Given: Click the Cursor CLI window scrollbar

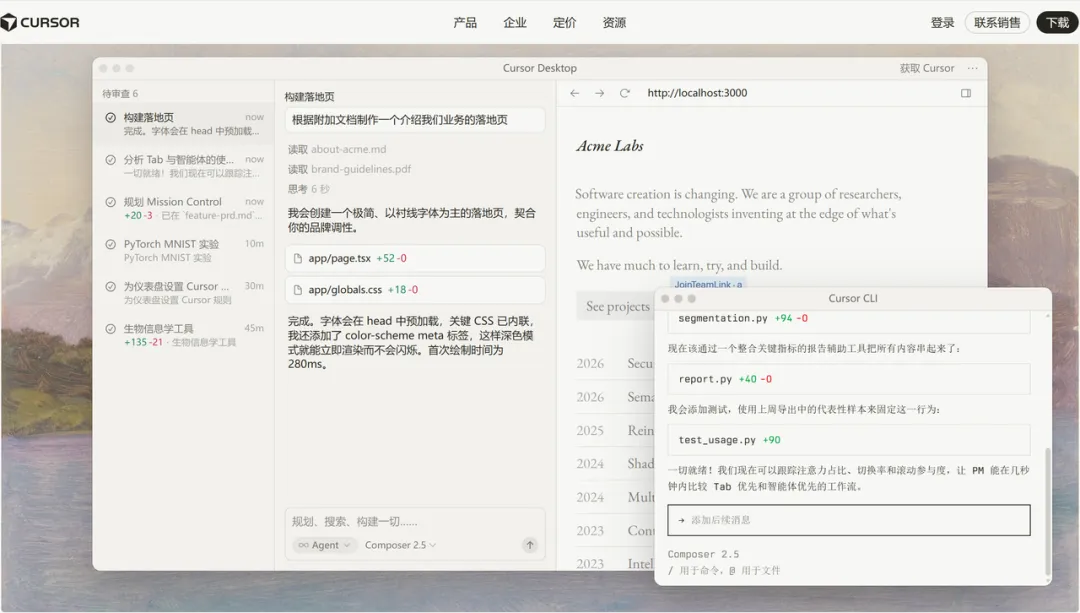Looking at the screenshot, I should pos(1048,510).
